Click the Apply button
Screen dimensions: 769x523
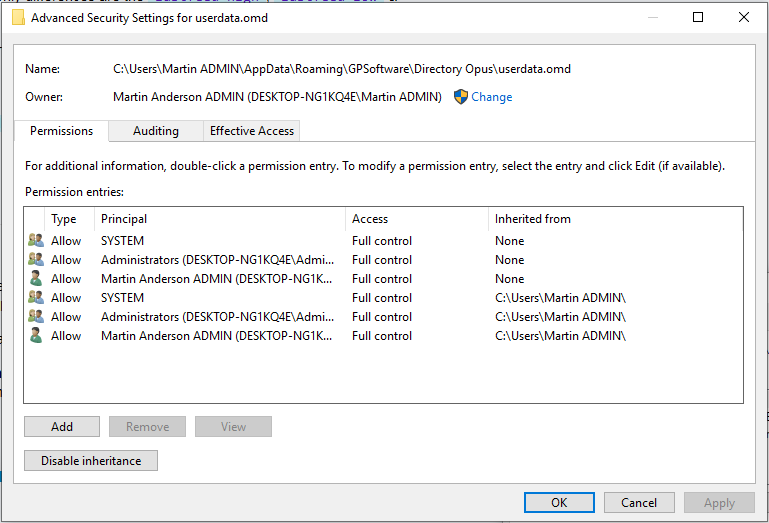click(719, 502)
